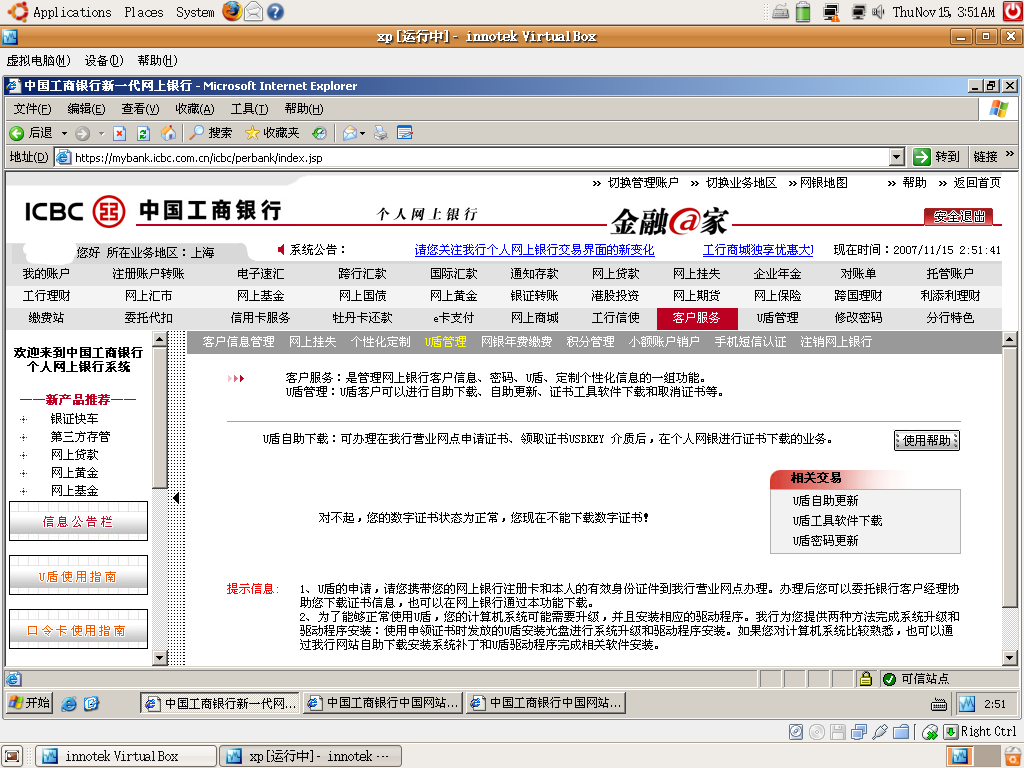Click the SSL padlock in IE status bar
Viewport: 1024px width, 768px height.
pos(865,679)
